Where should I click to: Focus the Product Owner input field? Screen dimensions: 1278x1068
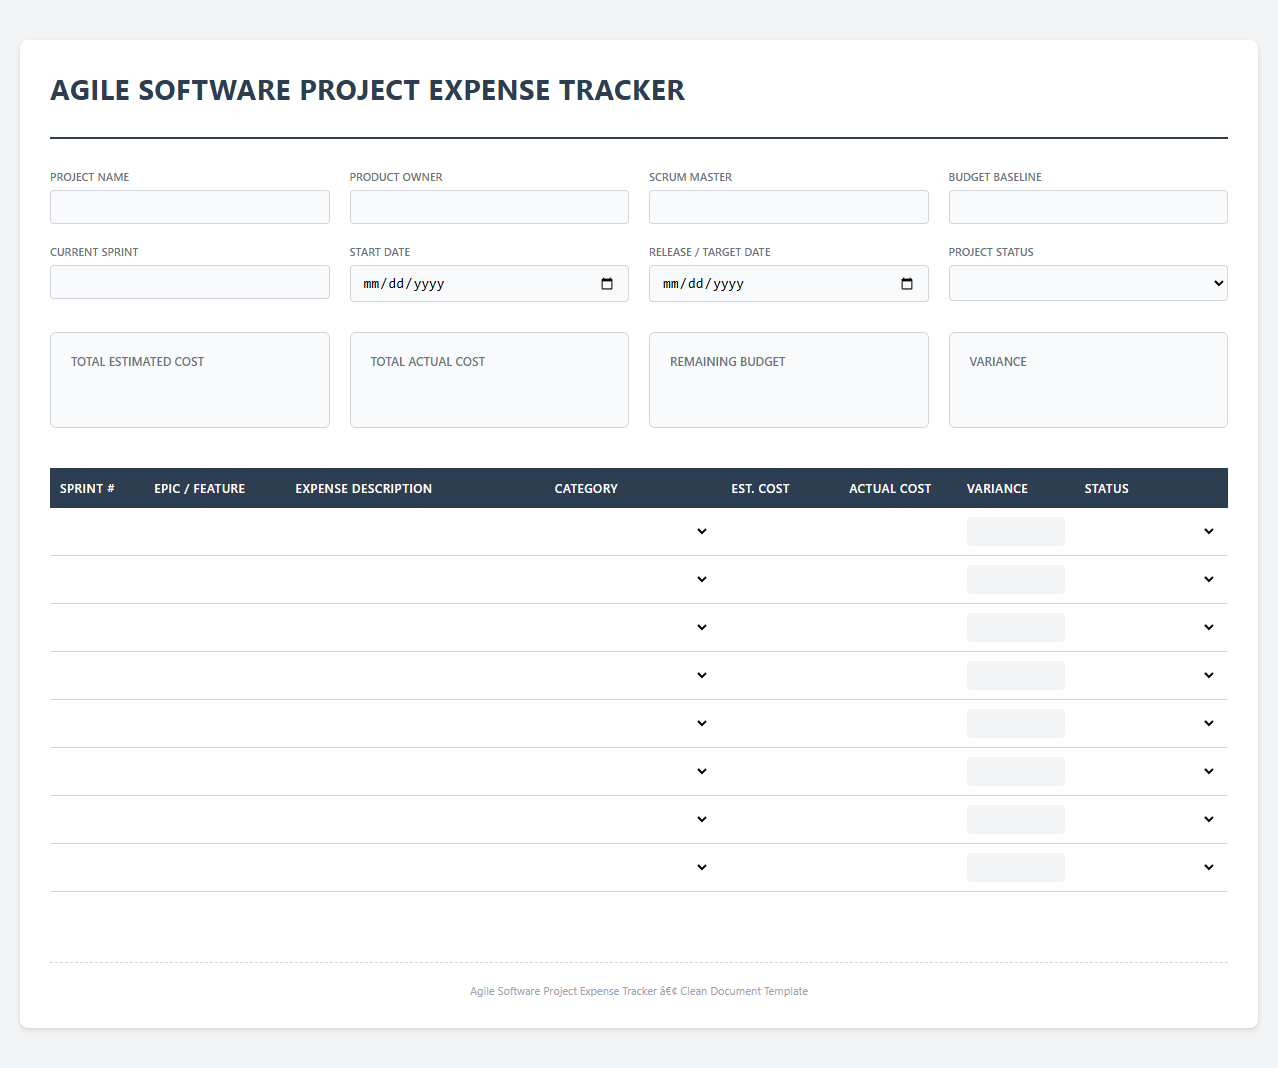(489, 207)
